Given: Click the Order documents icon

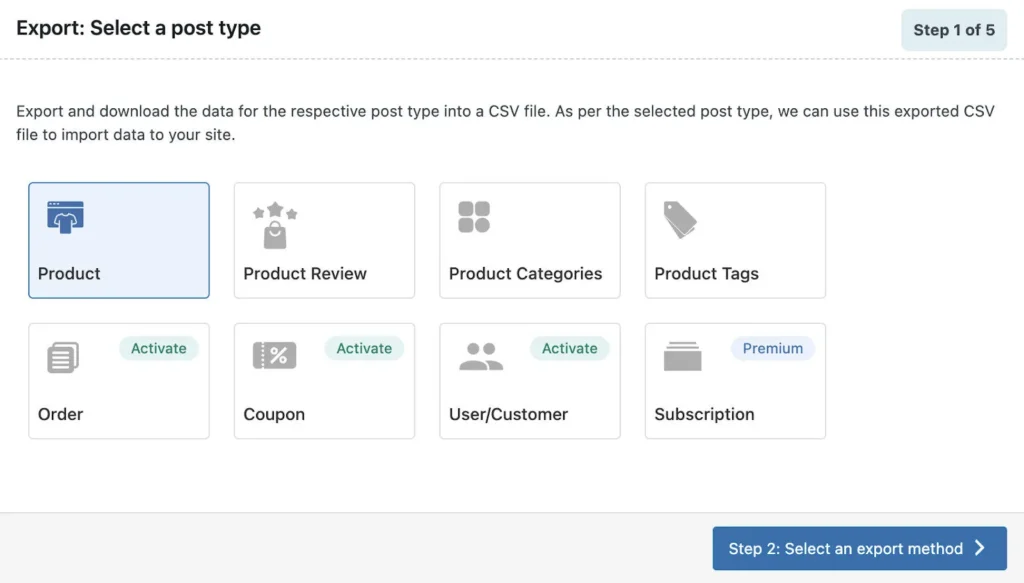Looking at the screenshot, I should coord(63,357).
